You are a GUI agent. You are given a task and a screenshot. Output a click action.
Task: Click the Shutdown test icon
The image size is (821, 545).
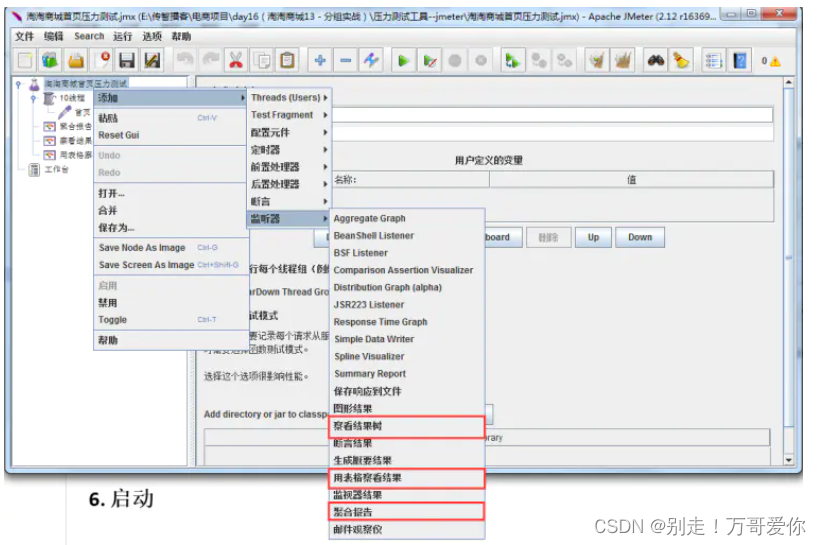[481, 61]
